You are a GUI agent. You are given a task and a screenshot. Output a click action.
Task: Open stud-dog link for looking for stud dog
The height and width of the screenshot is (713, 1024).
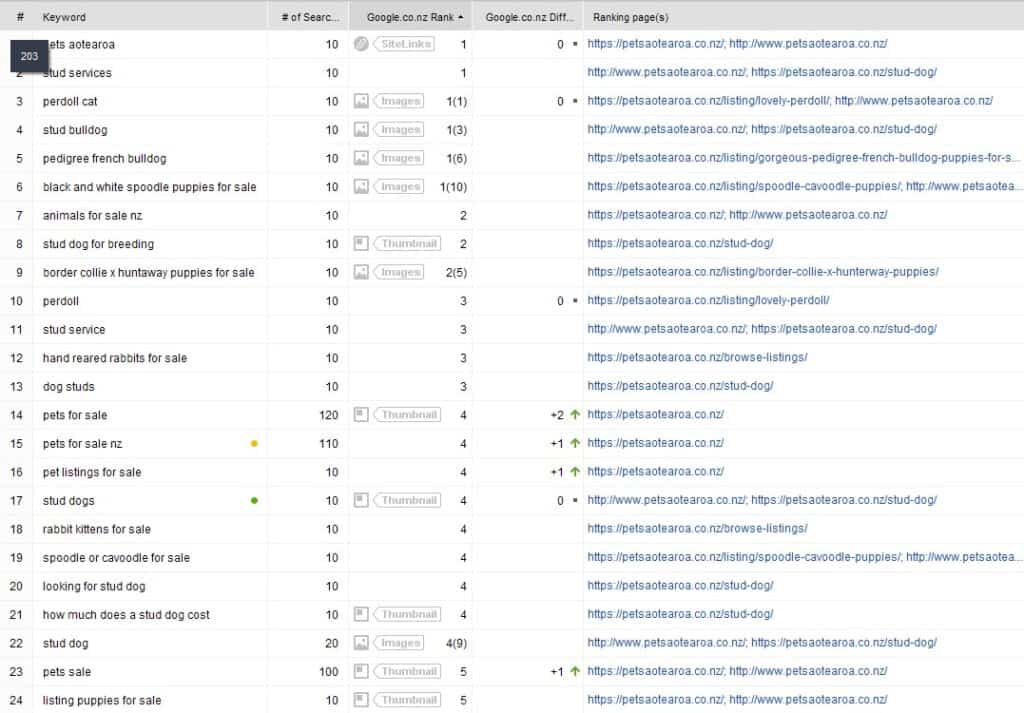click(680, 586)
